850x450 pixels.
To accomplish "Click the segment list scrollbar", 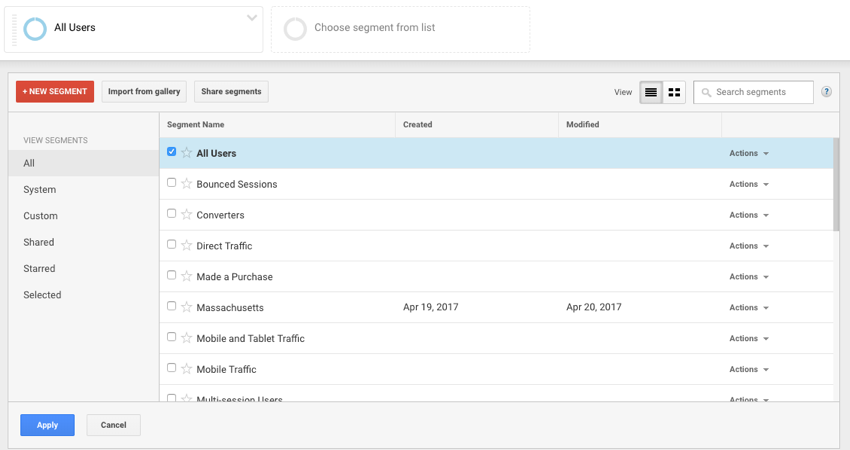I will [836, 185].
